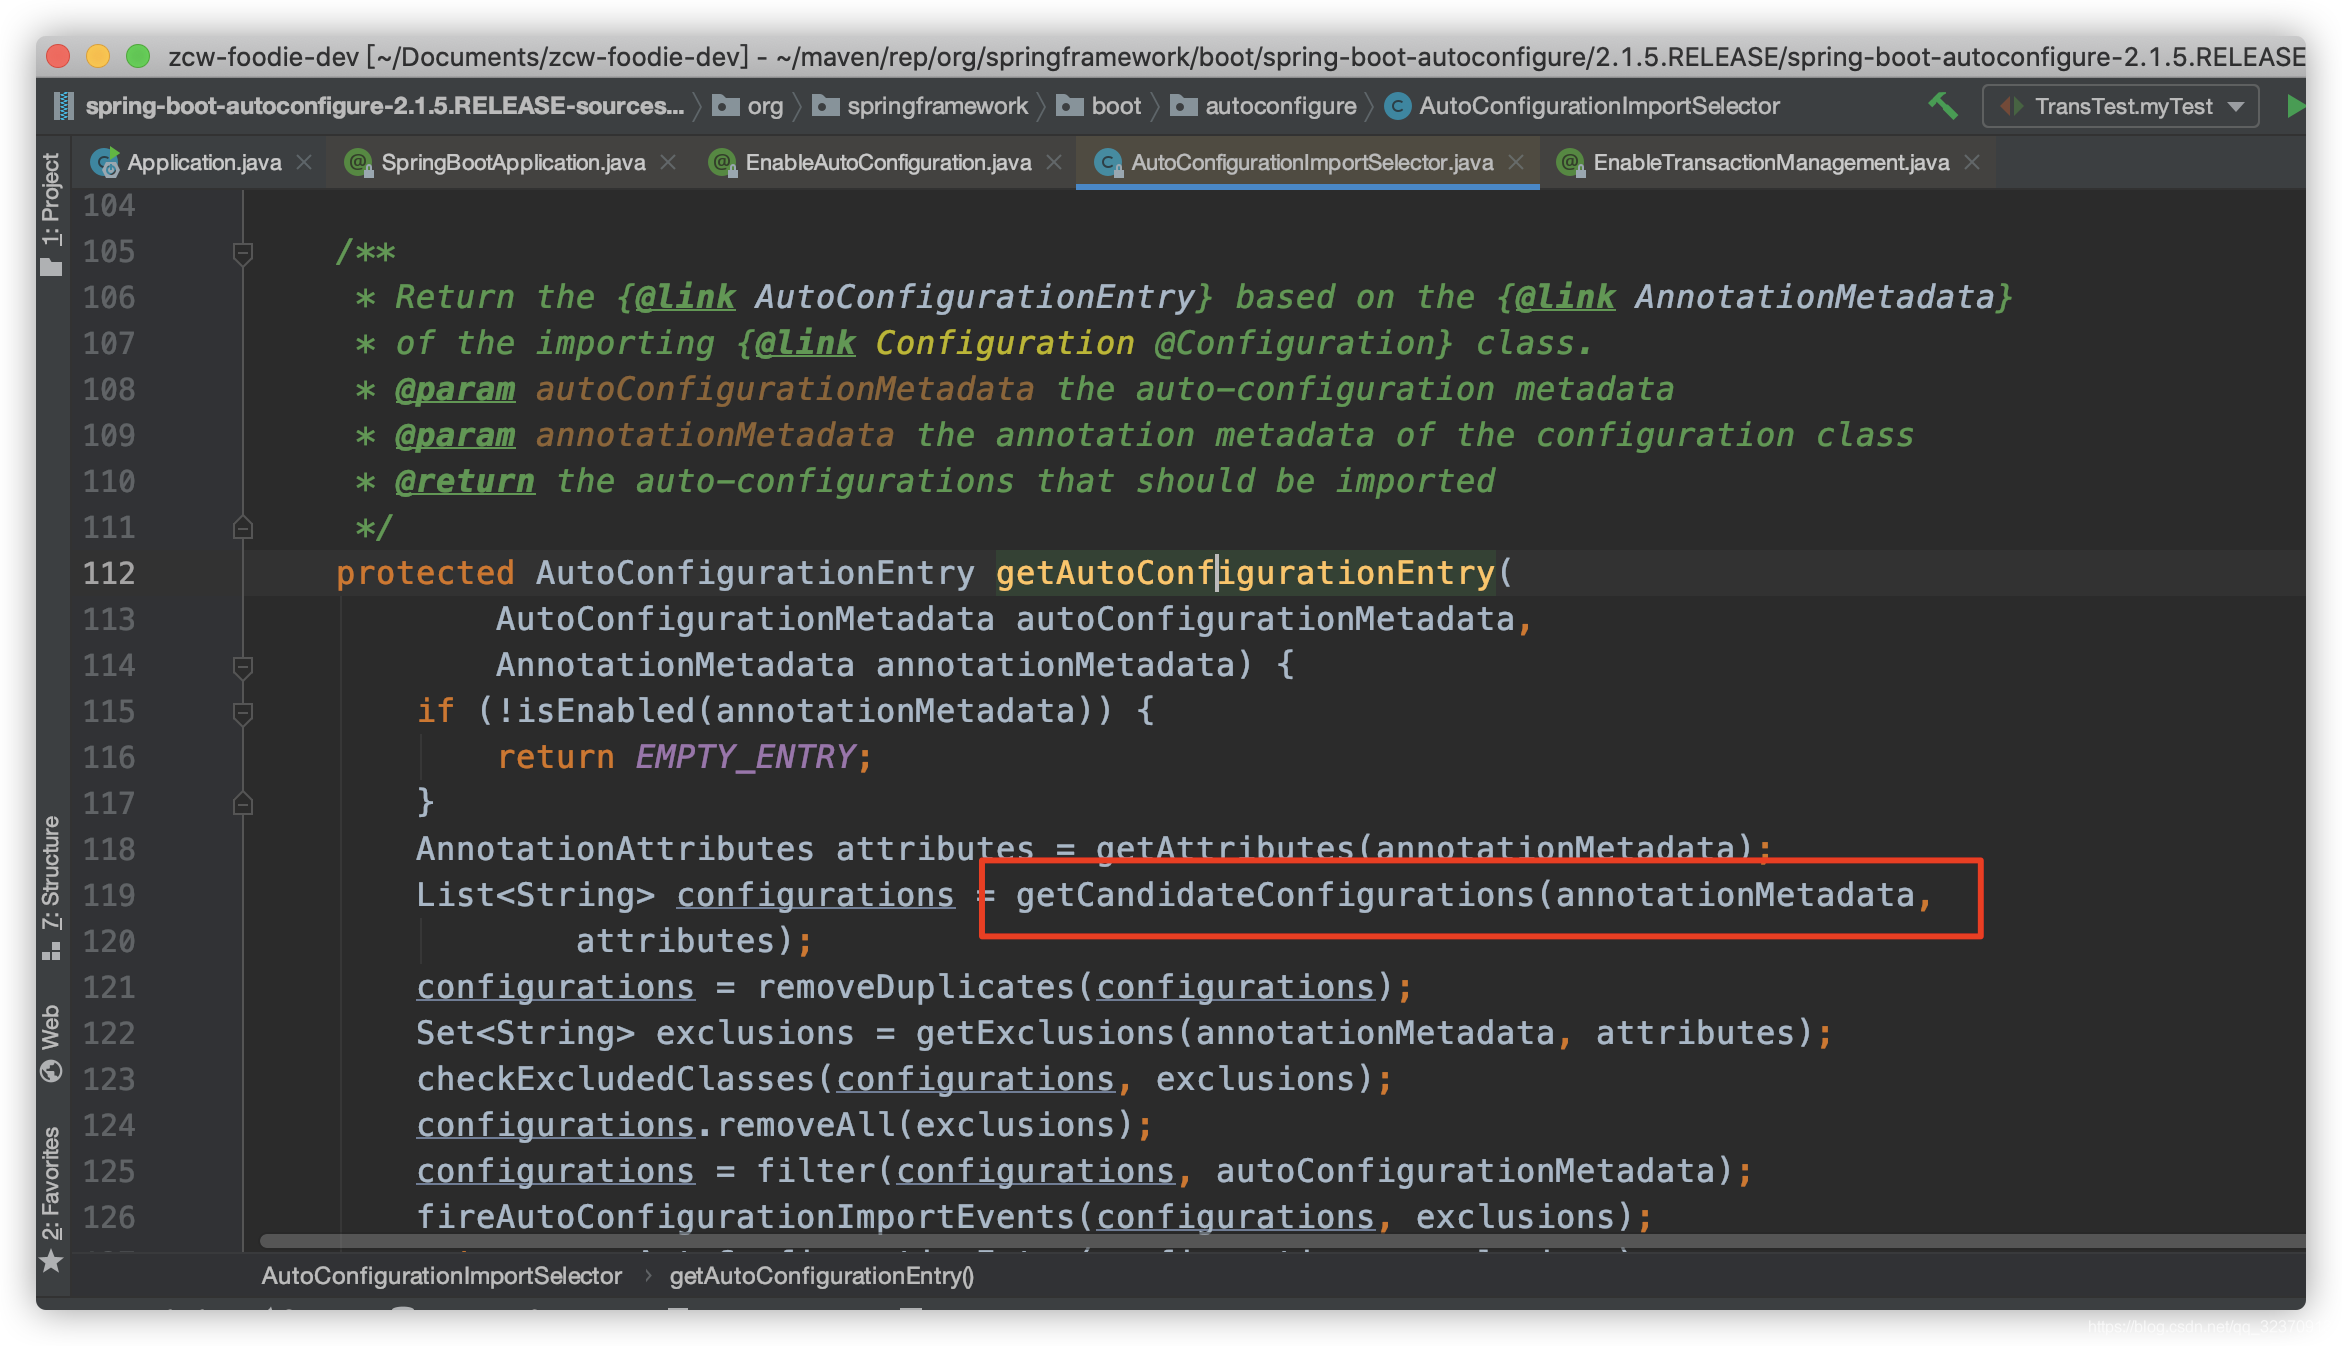Switch to the EnableTransactionManagement.java tab
2342x1346 pixels.
point(1770,162)
